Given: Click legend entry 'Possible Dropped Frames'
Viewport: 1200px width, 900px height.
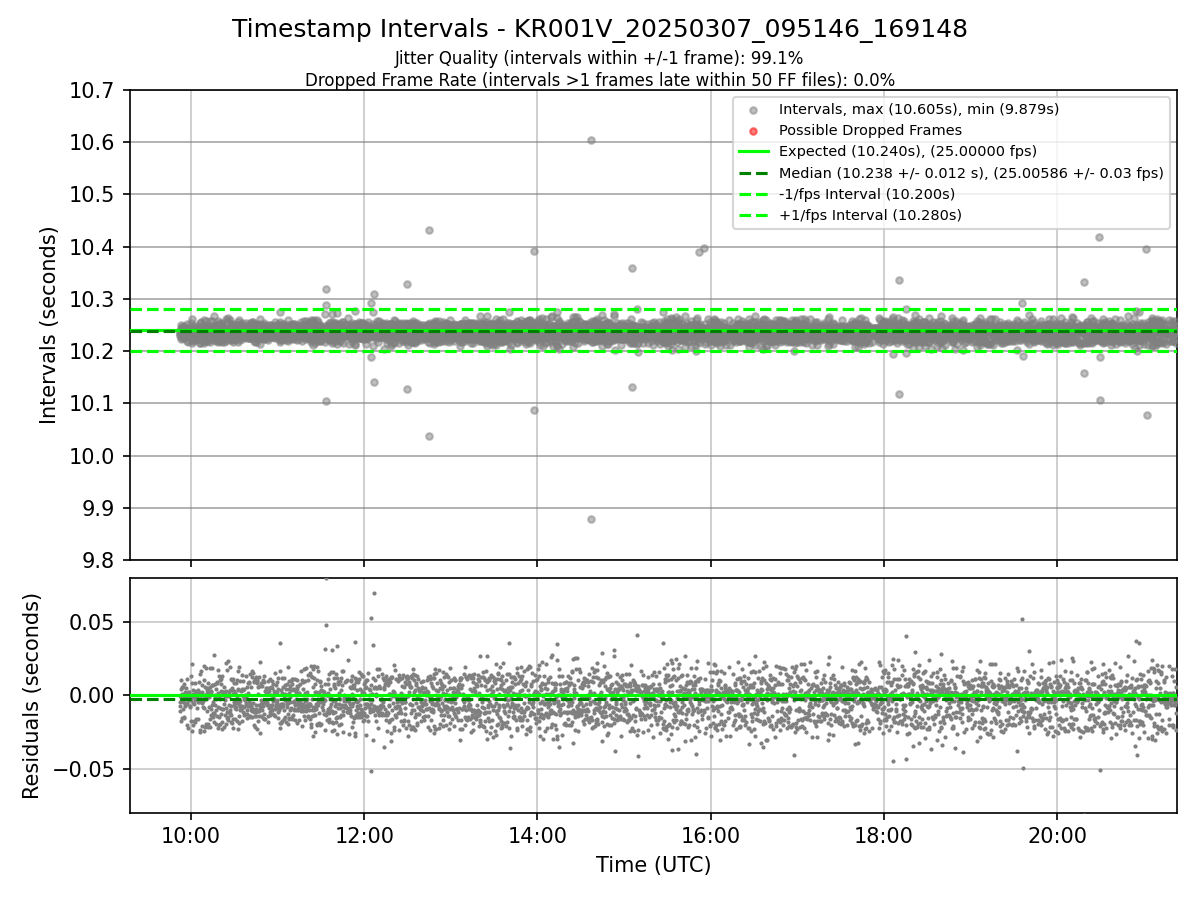Looking at the screenshot, I should tap(870, 130).
